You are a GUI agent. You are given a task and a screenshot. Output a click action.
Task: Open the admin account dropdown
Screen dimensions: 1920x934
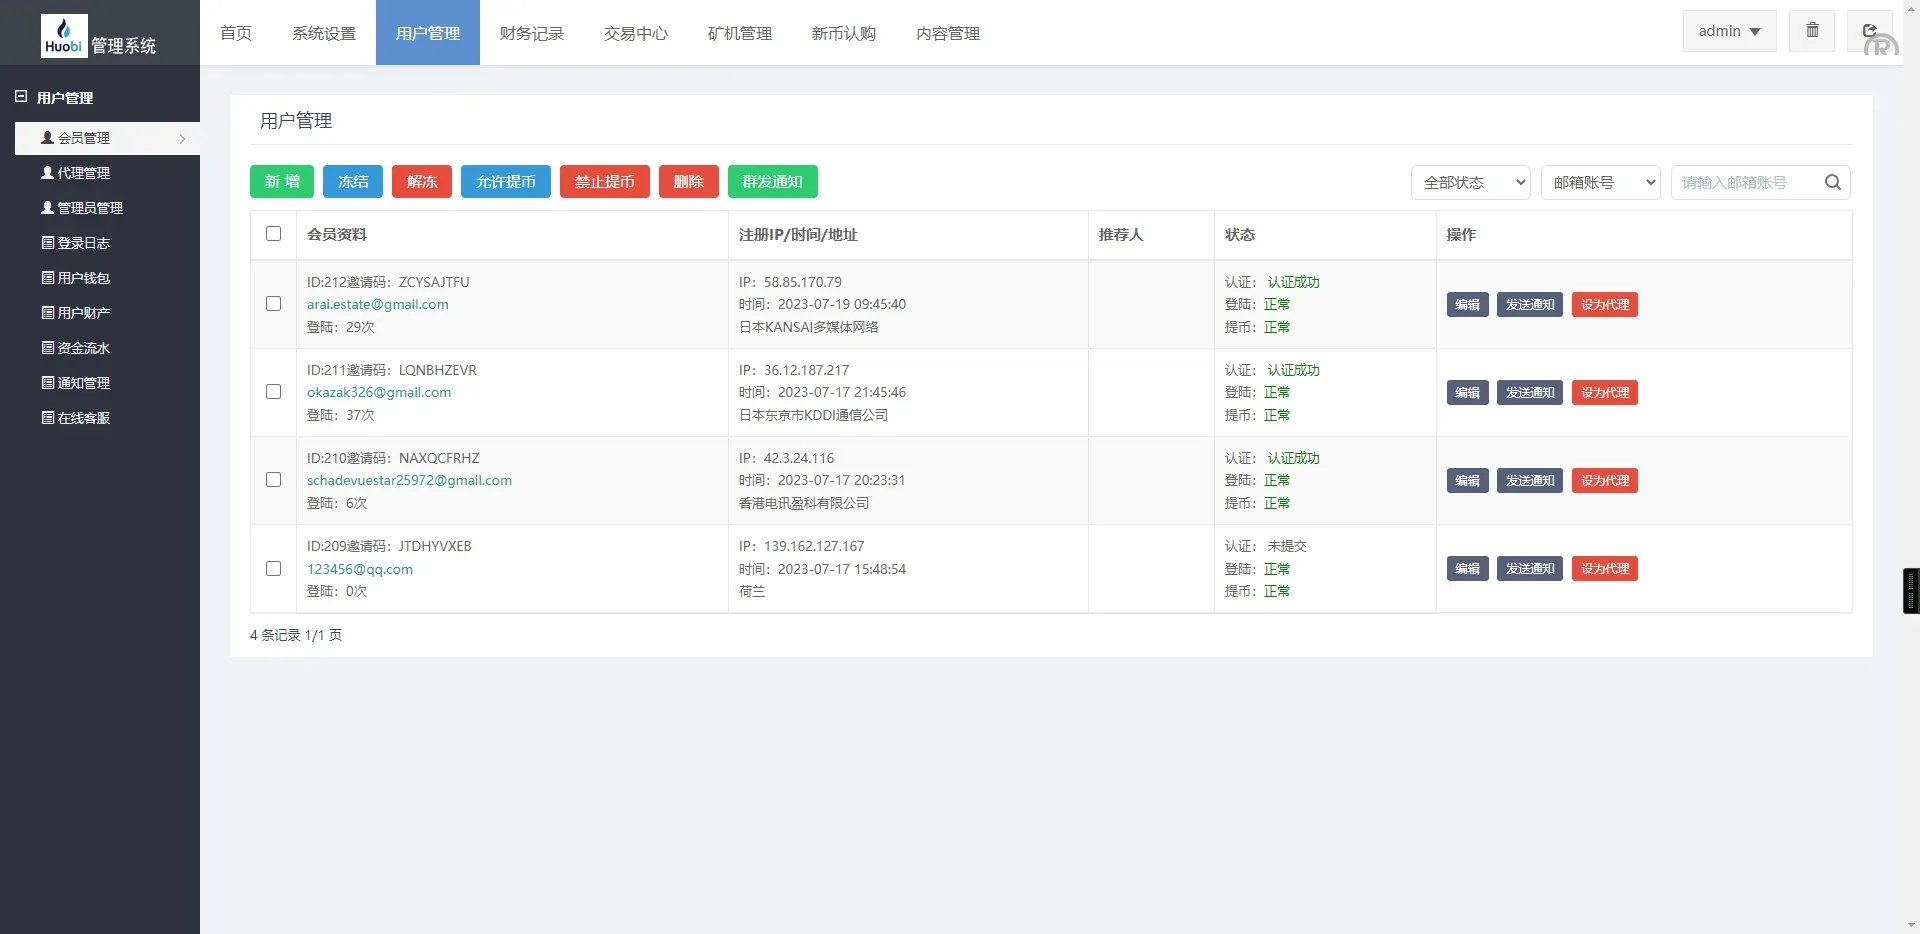(x=1728, y=30)
